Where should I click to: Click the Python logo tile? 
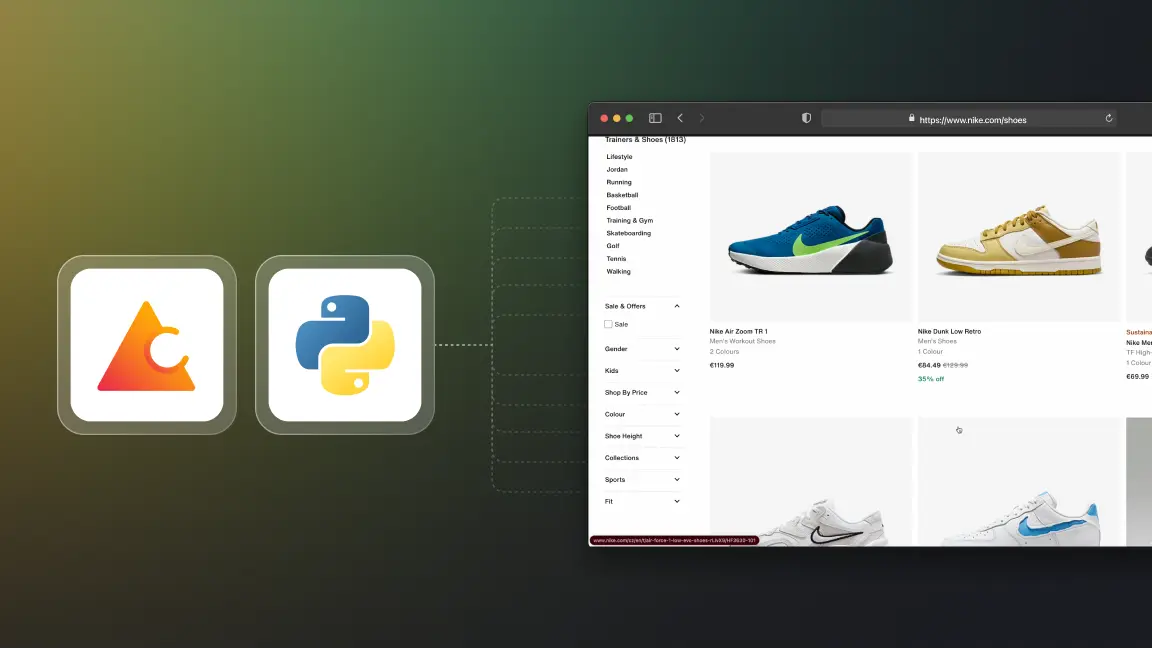pyautogui.click(x=345, y=345)
